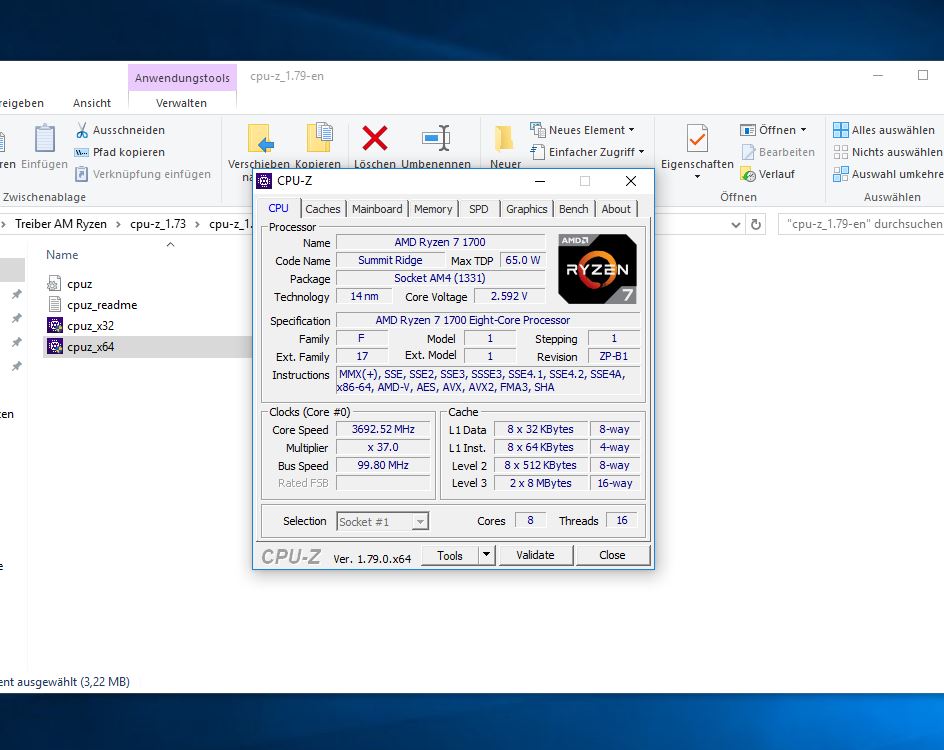Click Auswahl umkehren in ribbon

(888, 175)
